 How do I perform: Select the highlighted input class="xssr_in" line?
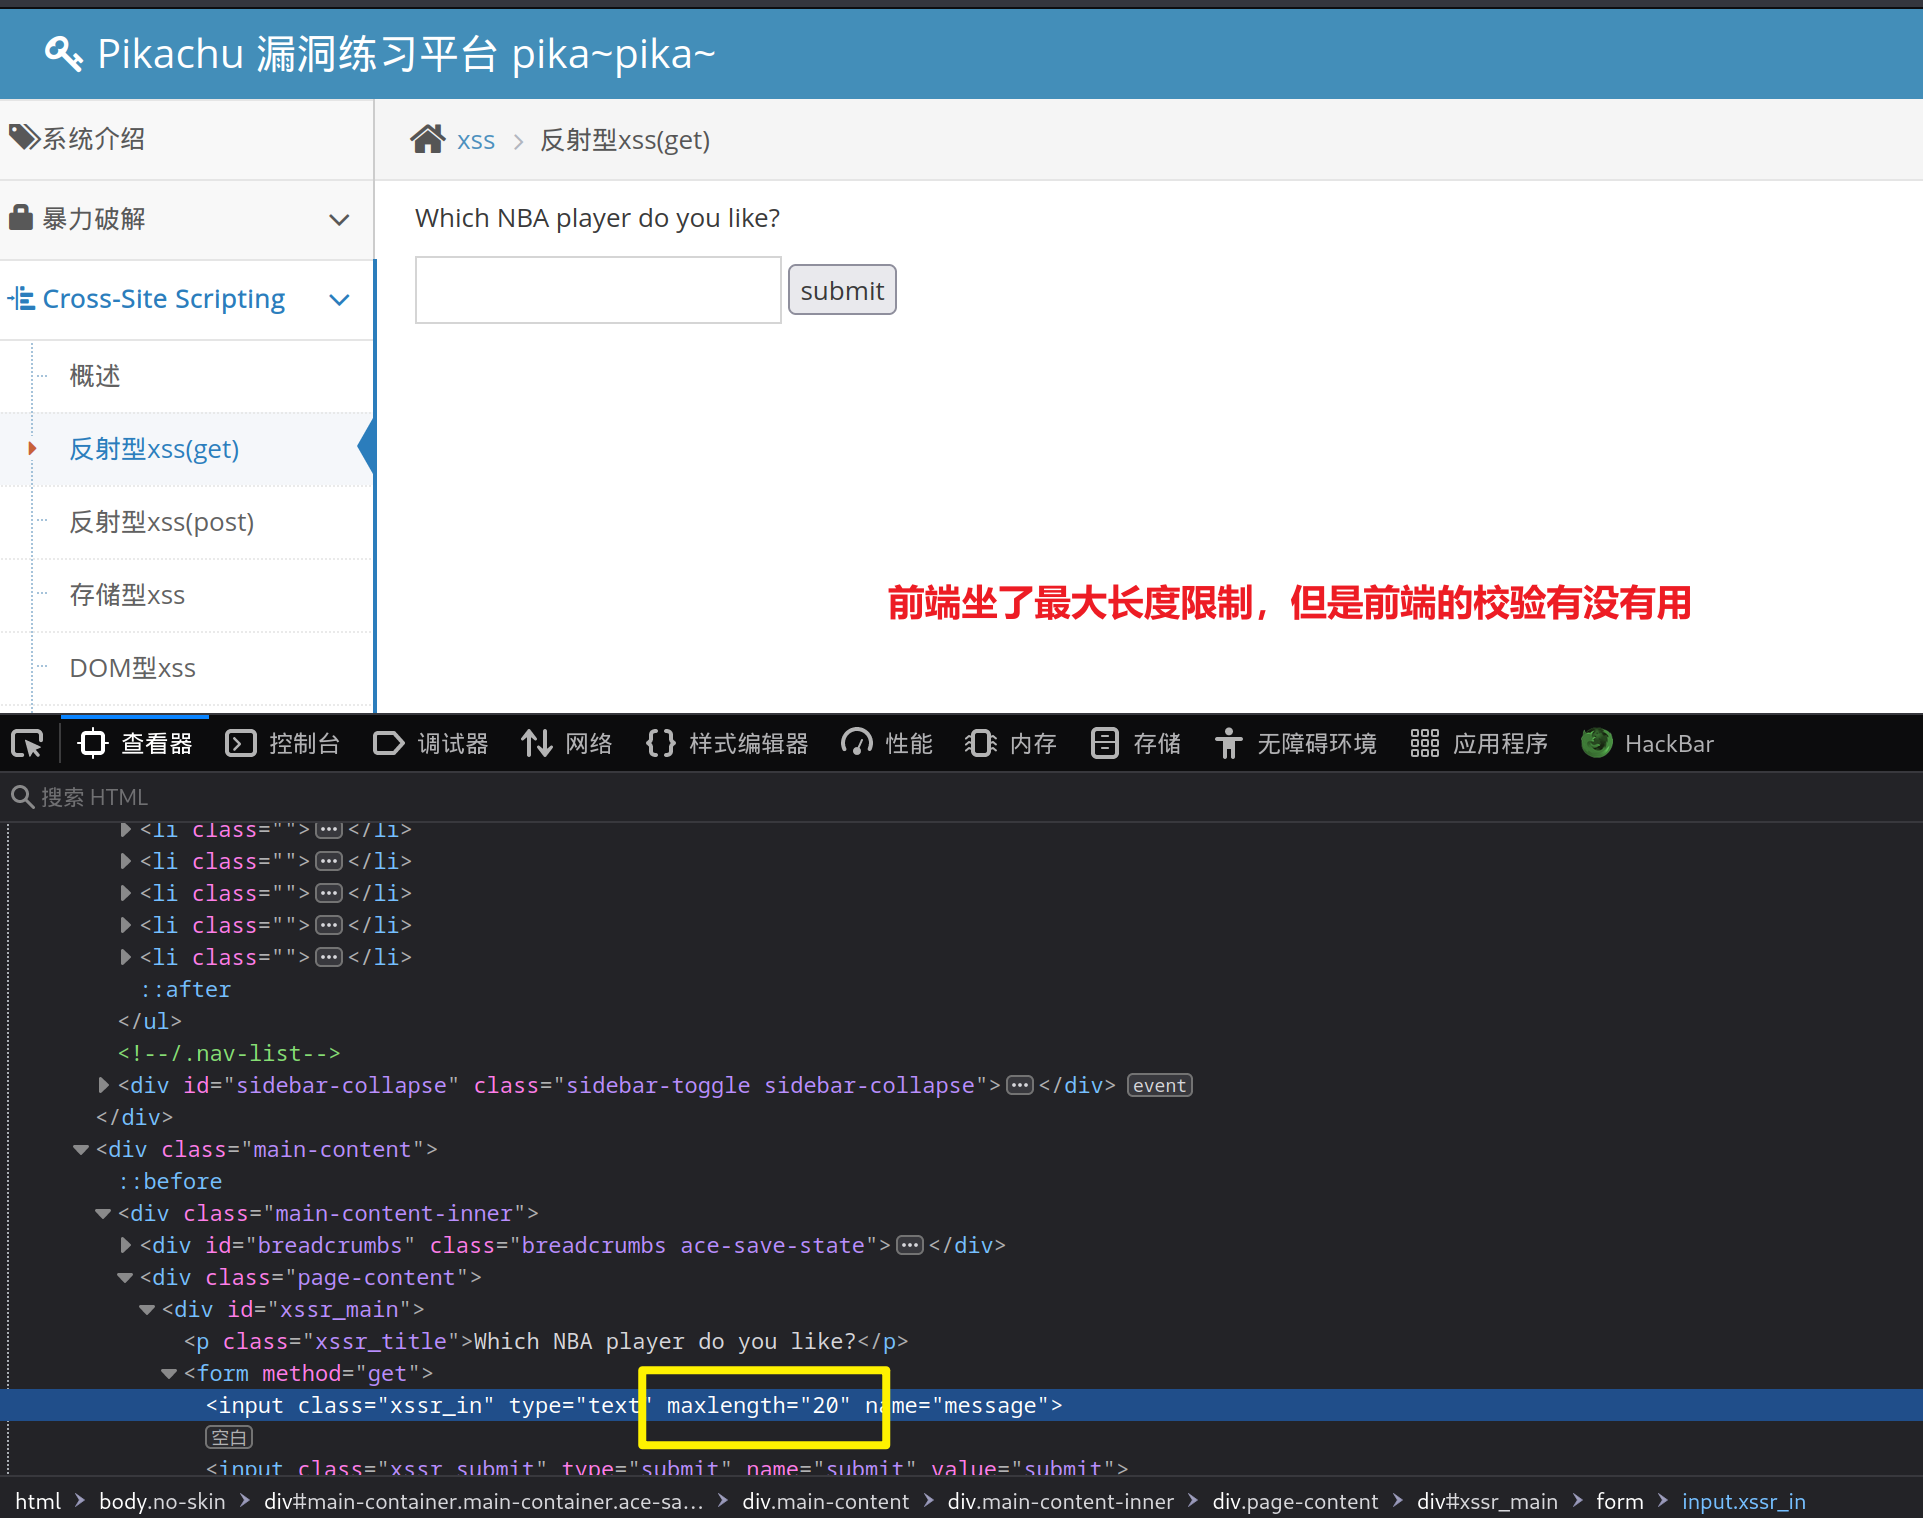[961, 1405]
